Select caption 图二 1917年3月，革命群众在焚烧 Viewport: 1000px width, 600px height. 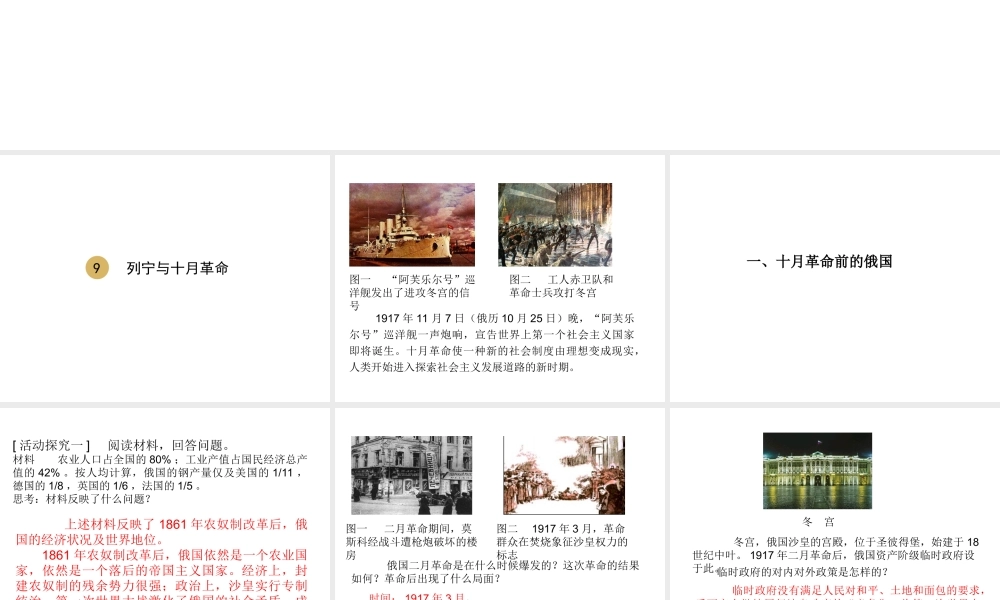pos(562,541)
